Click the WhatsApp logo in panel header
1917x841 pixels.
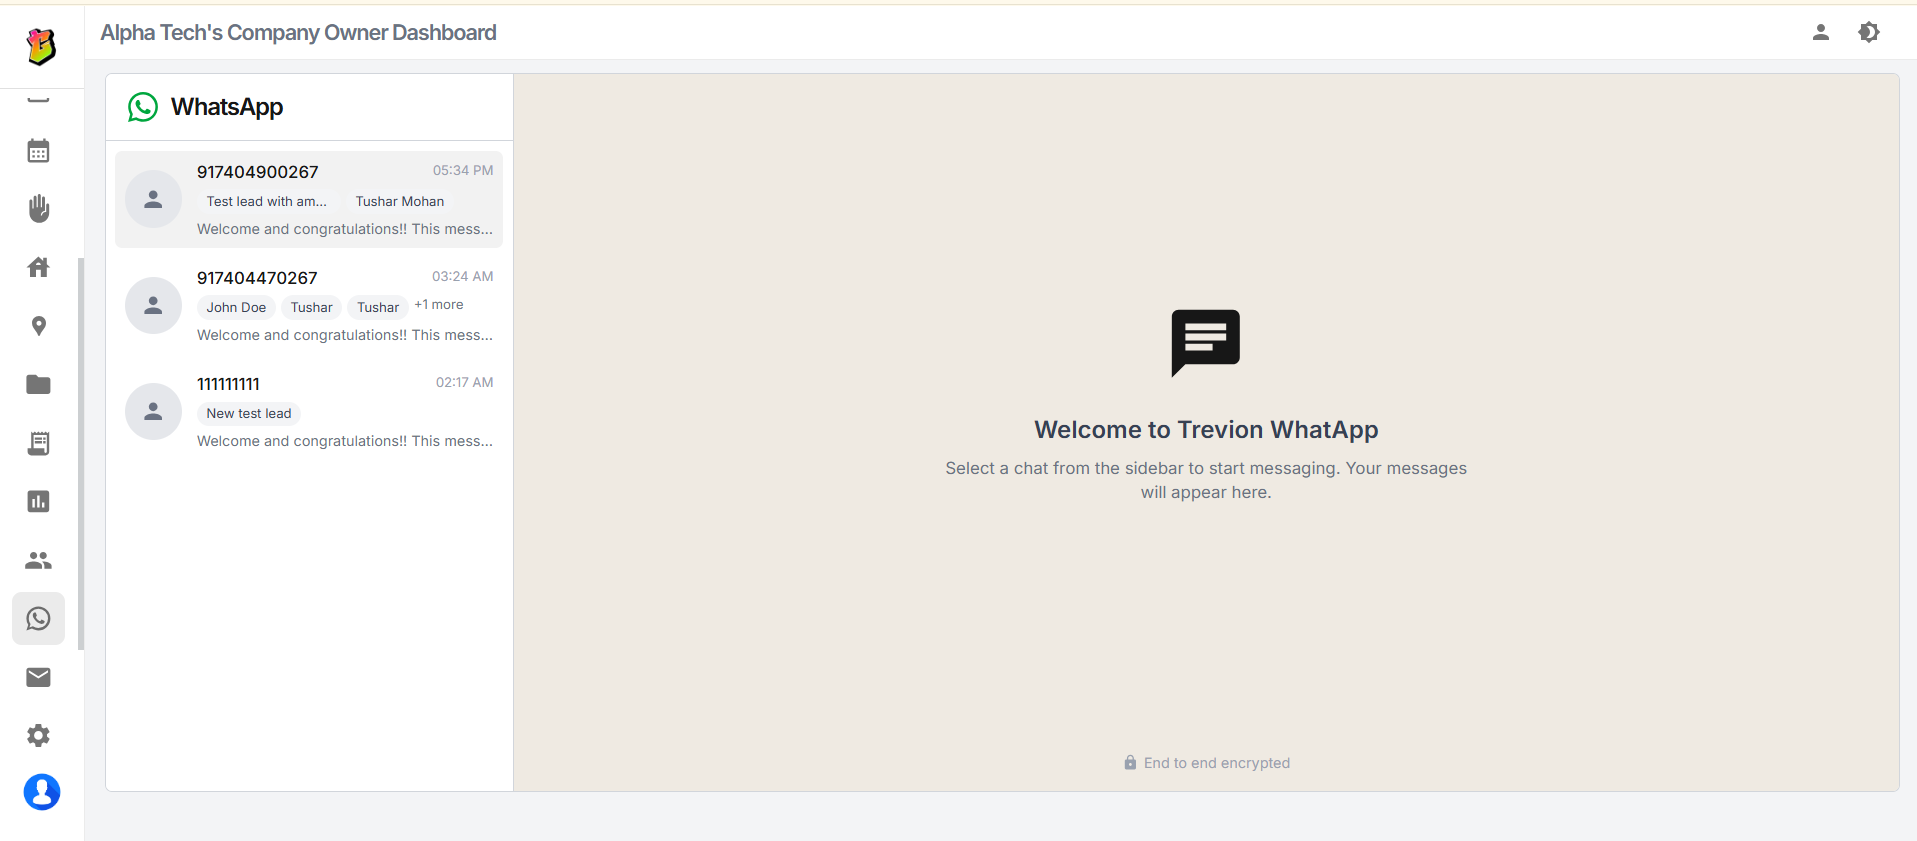(142, 107)
